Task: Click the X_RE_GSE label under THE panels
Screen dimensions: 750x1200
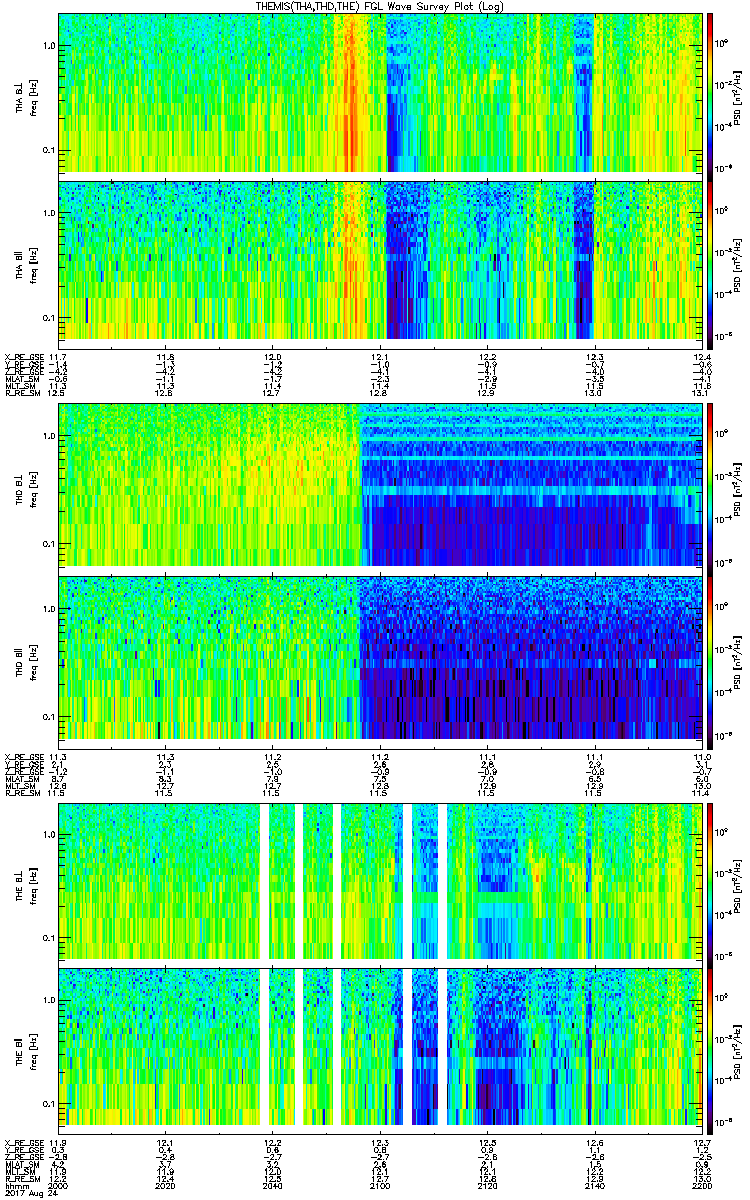Action: click(22, 1142)
